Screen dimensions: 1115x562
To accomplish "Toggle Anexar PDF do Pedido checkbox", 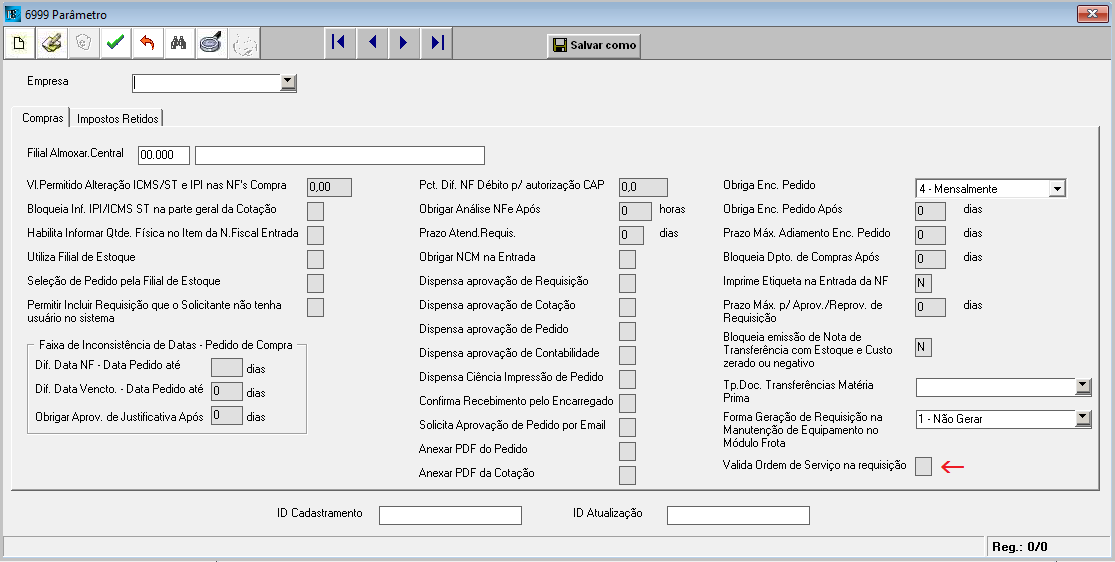I will tap(627, 451).
